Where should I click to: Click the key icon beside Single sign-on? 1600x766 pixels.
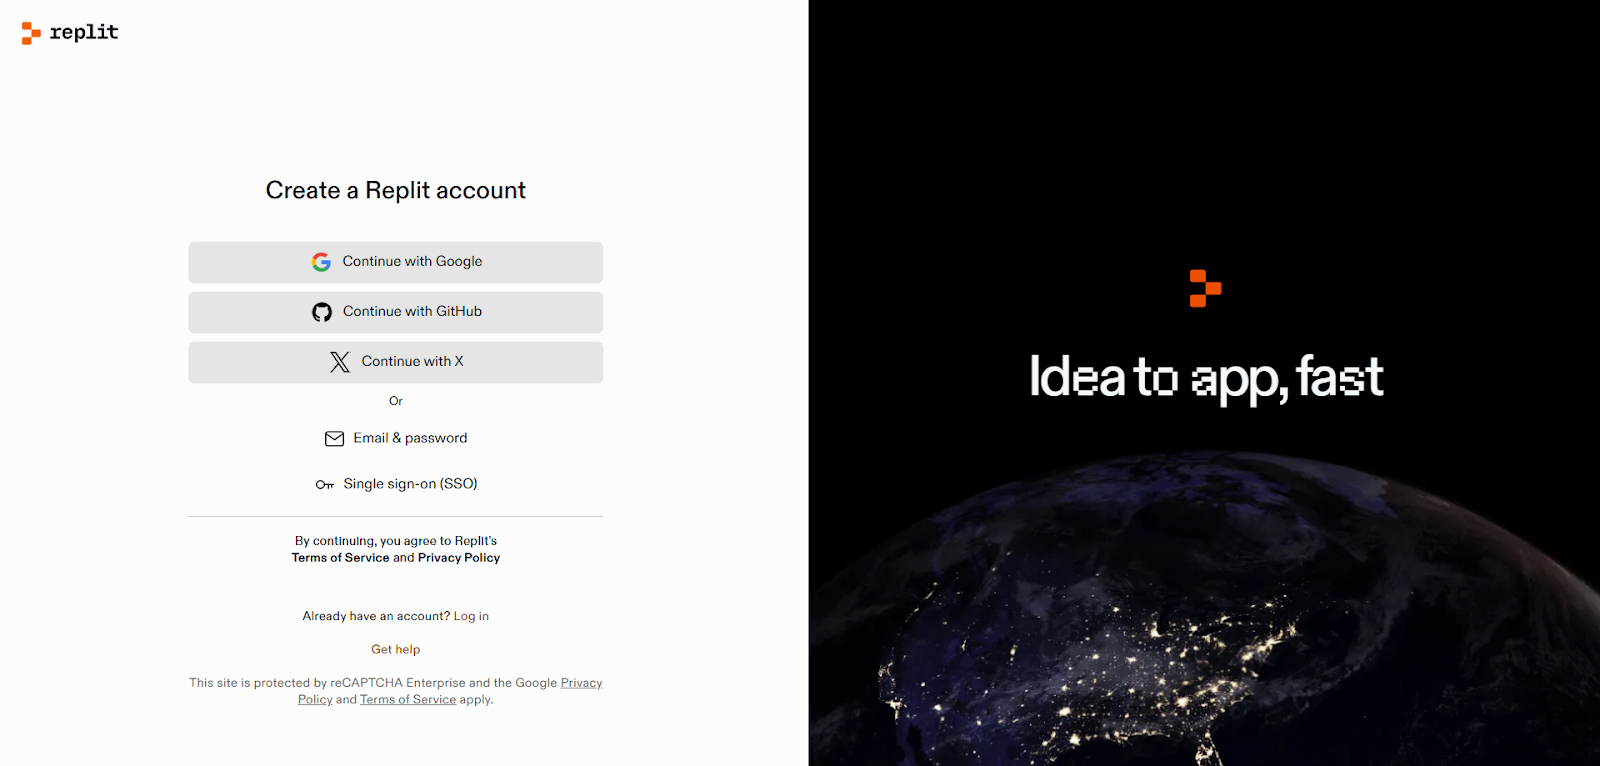tap(325, 485)
